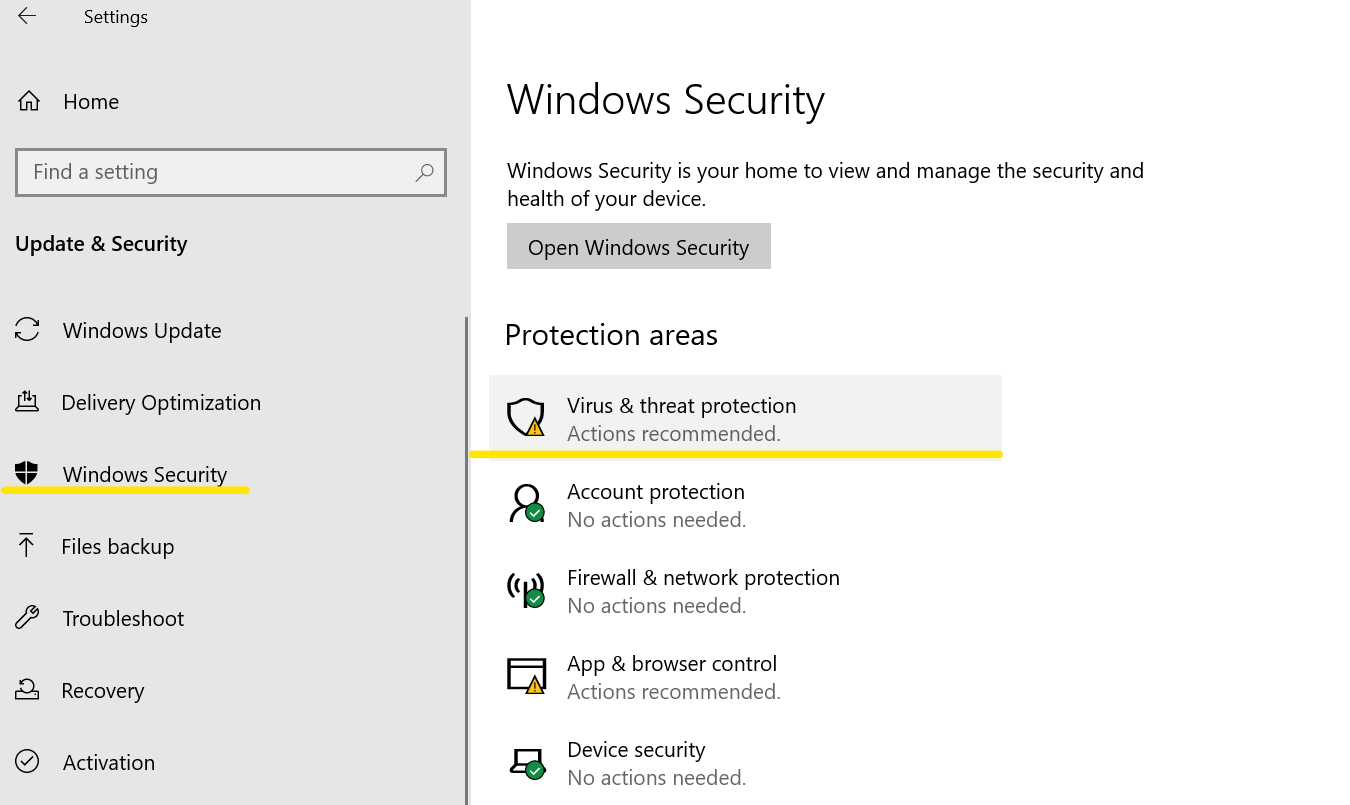Open Account protection area
Image resolution: width=1350 pixels, height=805 pixels.
pyautogui.click(x=656, y=504)
